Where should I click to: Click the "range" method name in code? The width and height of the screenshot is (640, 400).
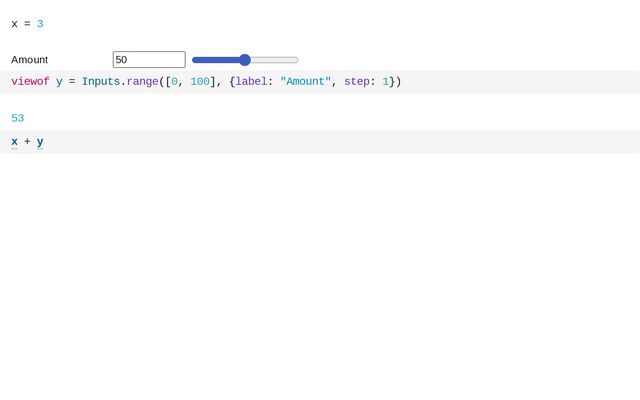[142, 82]
